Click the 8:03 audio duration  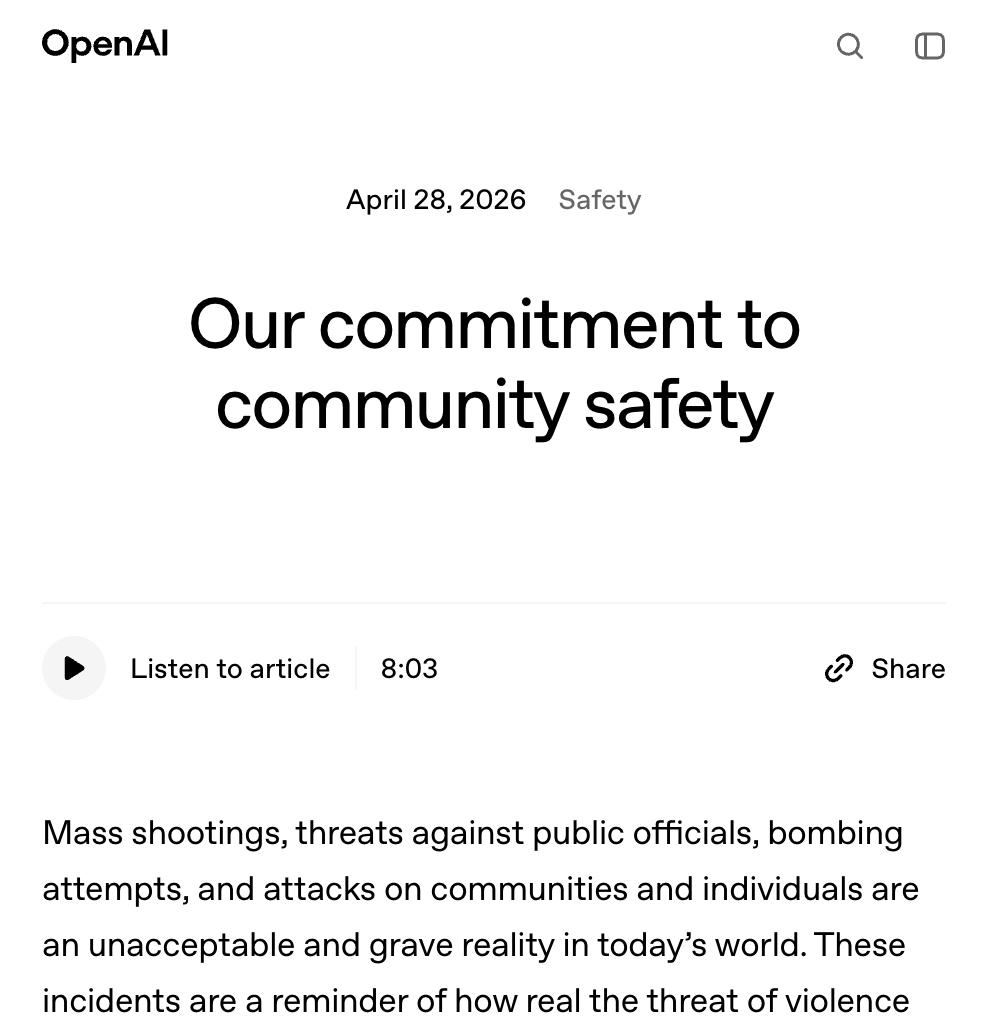[x=409, y=669]
